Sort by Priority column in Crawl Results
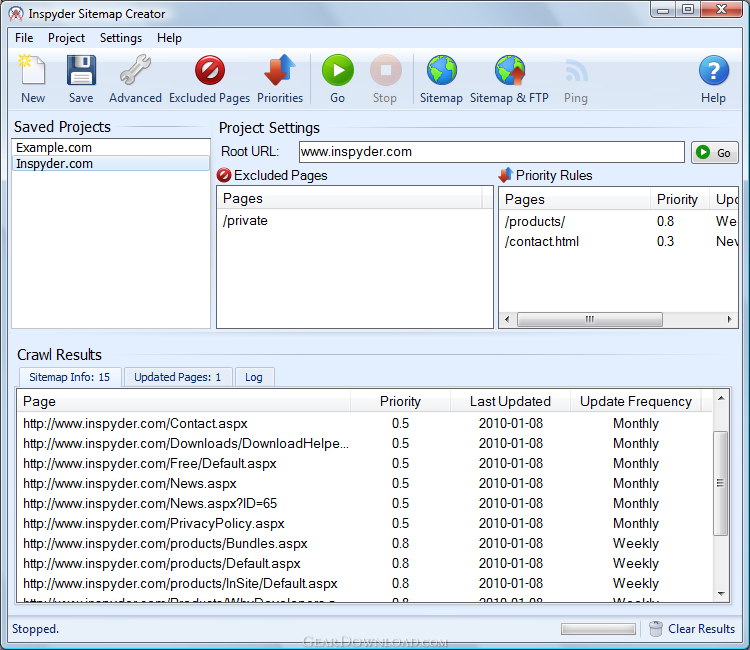Image resolution: width=750 pixels, height=650 pixels. pyautogui.click(x=400, y=401)
